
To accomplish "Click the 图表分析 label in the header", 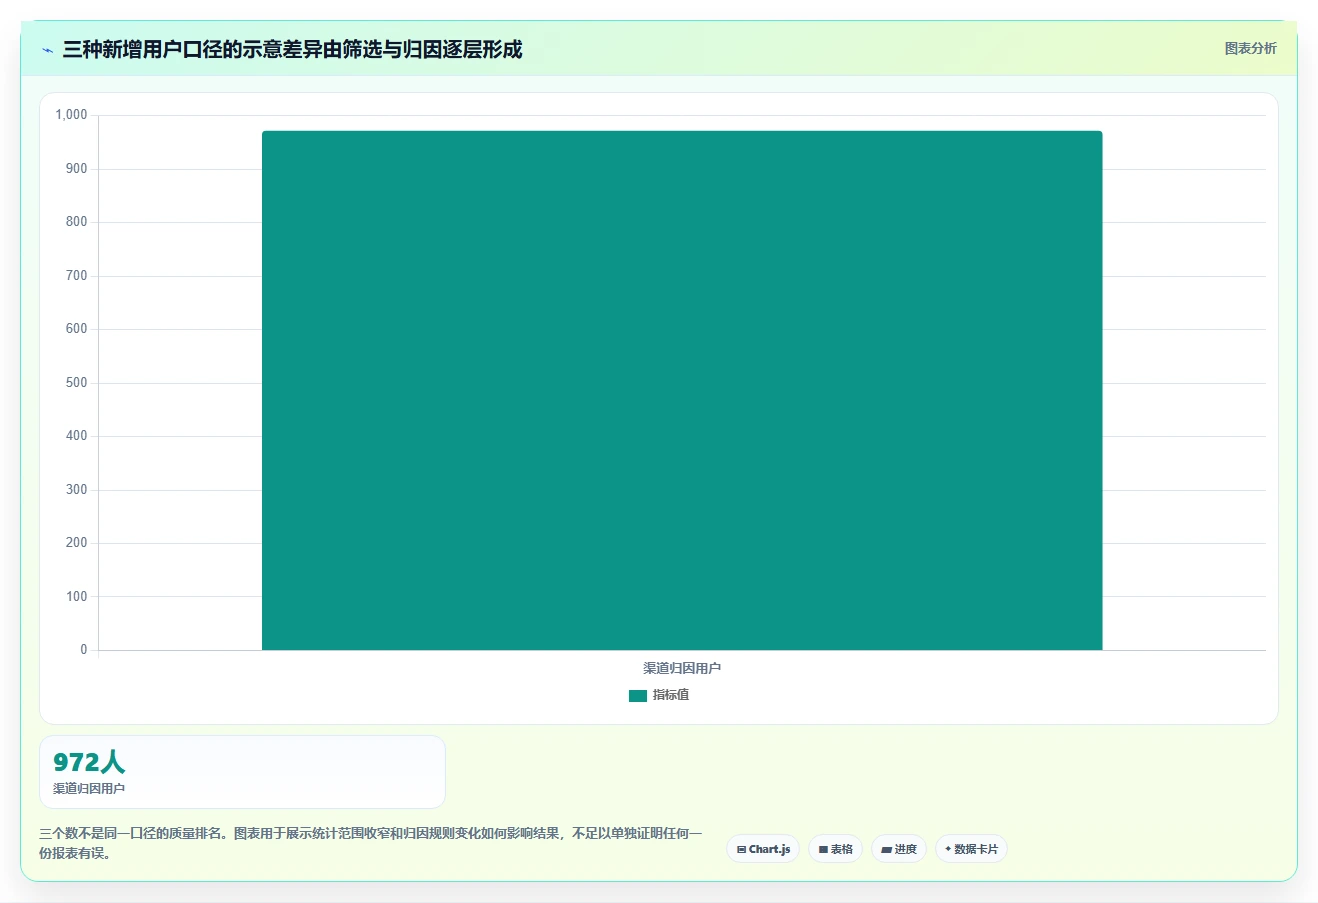I will point(1250,48).
